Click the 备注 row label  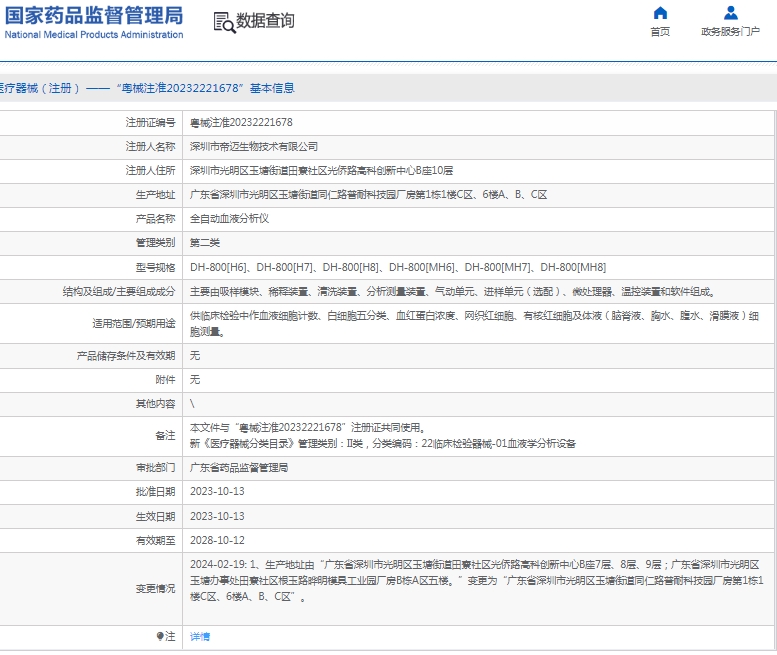(x=165, y=436)
